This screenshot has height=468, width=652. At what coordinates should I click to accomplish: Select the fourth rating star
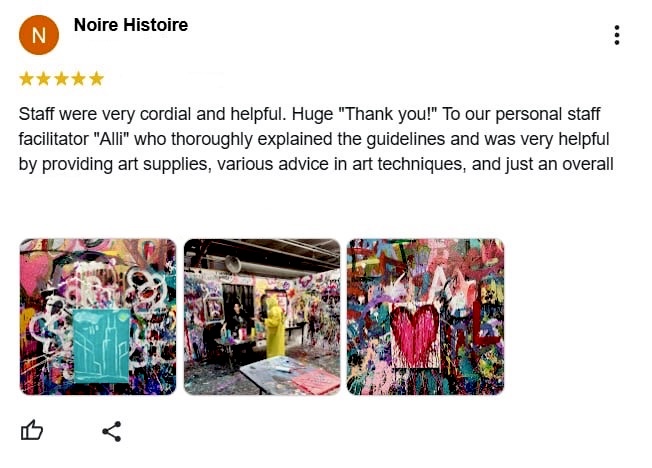tap(79, 79)
